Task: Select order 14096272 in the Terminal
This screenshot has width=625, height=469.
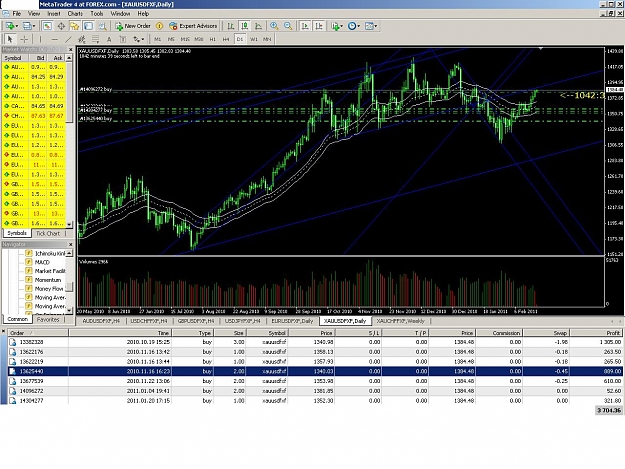Action: [313, 391]
